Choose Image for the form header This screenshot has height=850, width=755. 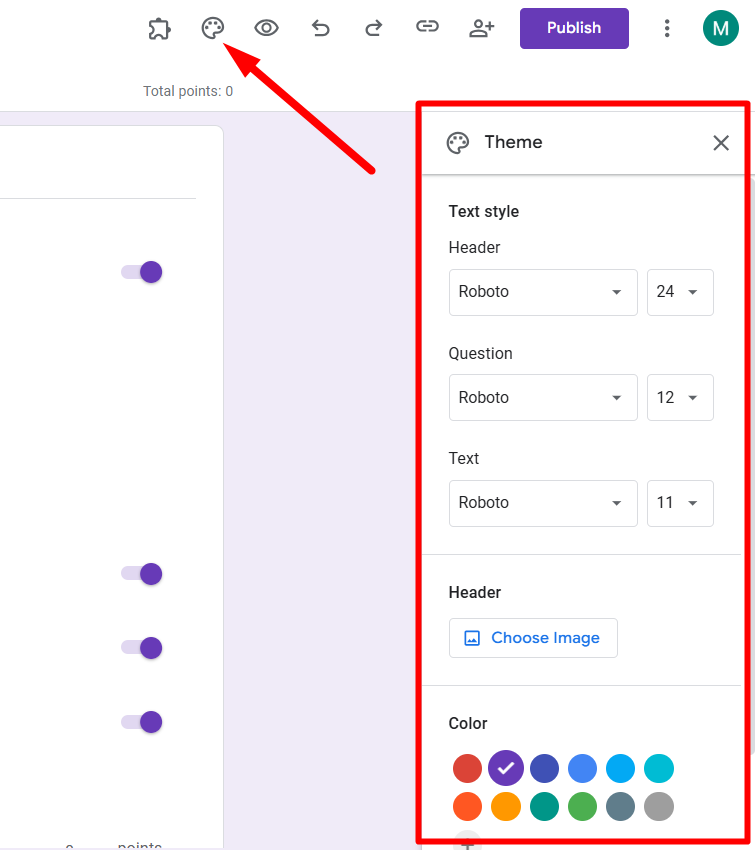point(533,638)
